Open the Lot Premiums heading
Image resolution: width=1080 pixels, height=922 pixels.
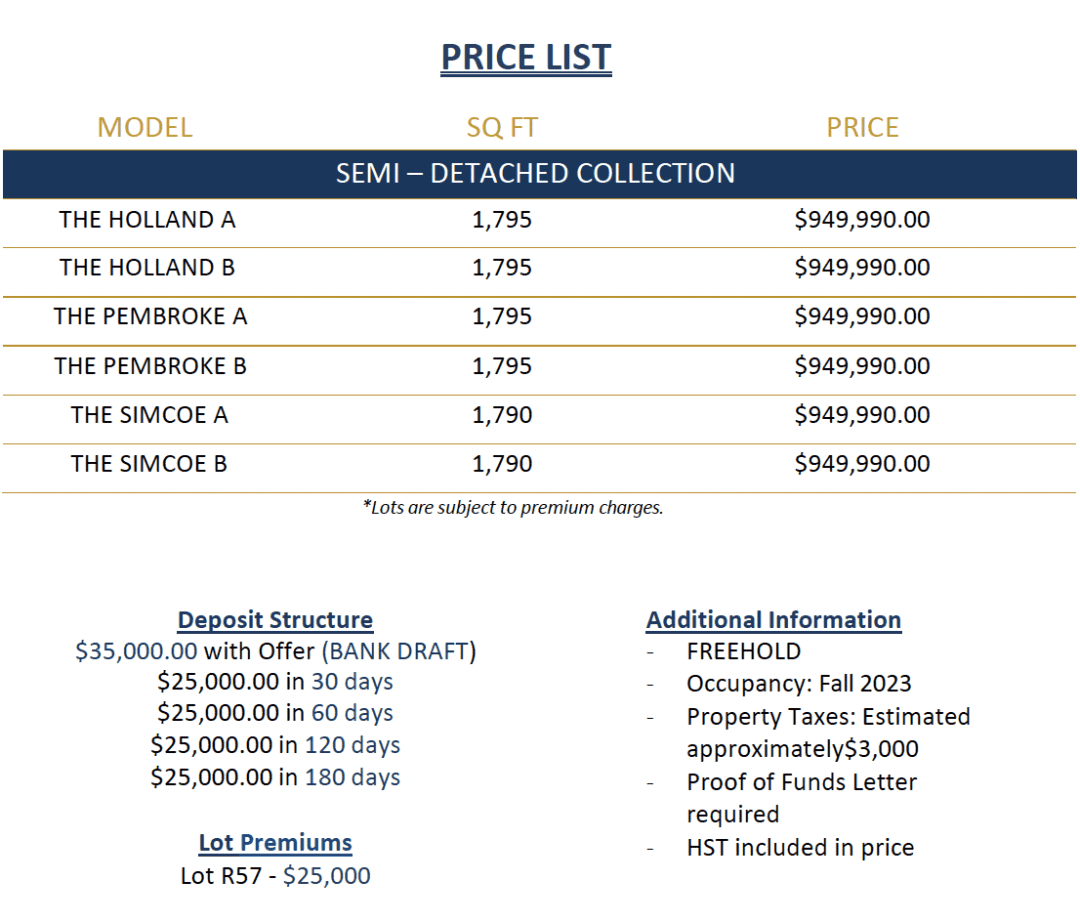tap(276, 843)
